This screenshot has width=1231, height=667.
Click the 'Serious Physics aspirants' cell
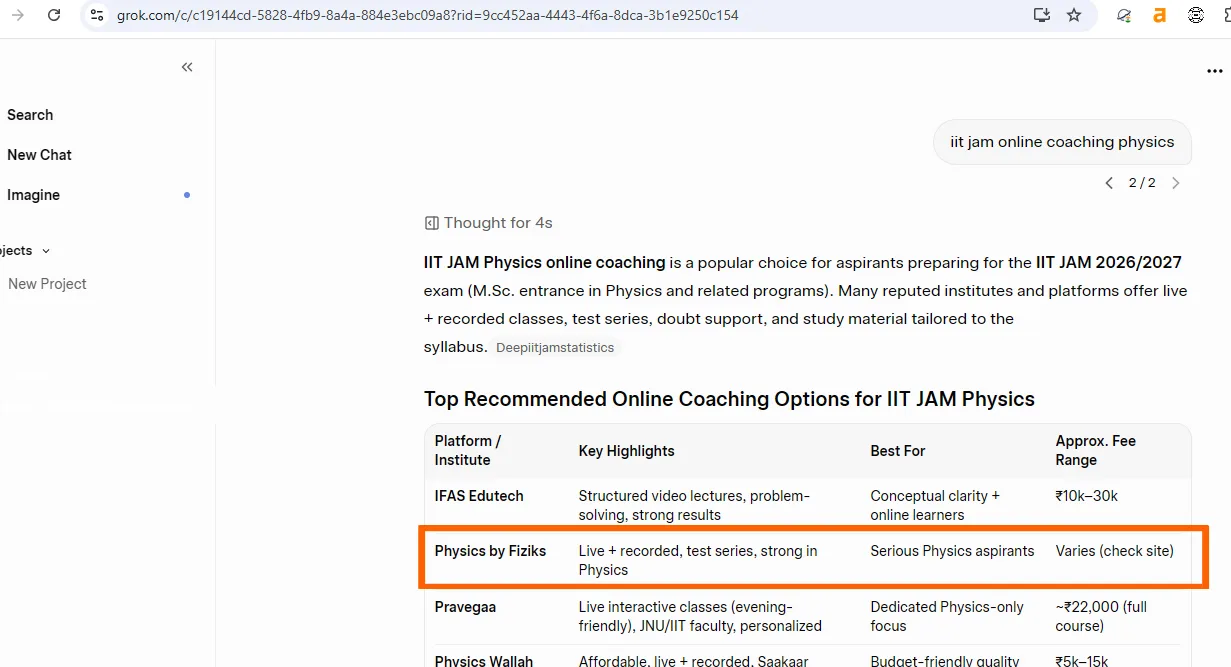coord(952,551)
